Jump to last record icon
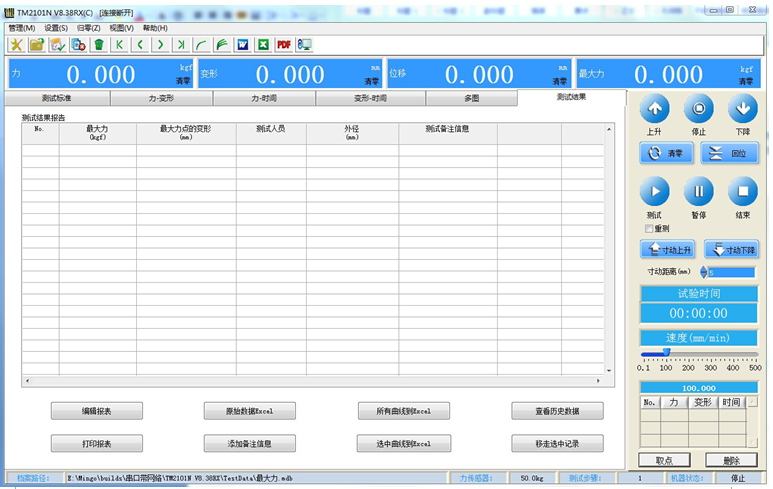Image resolution: width=773 pixels, height=489 pixels. tap(181, 45)
